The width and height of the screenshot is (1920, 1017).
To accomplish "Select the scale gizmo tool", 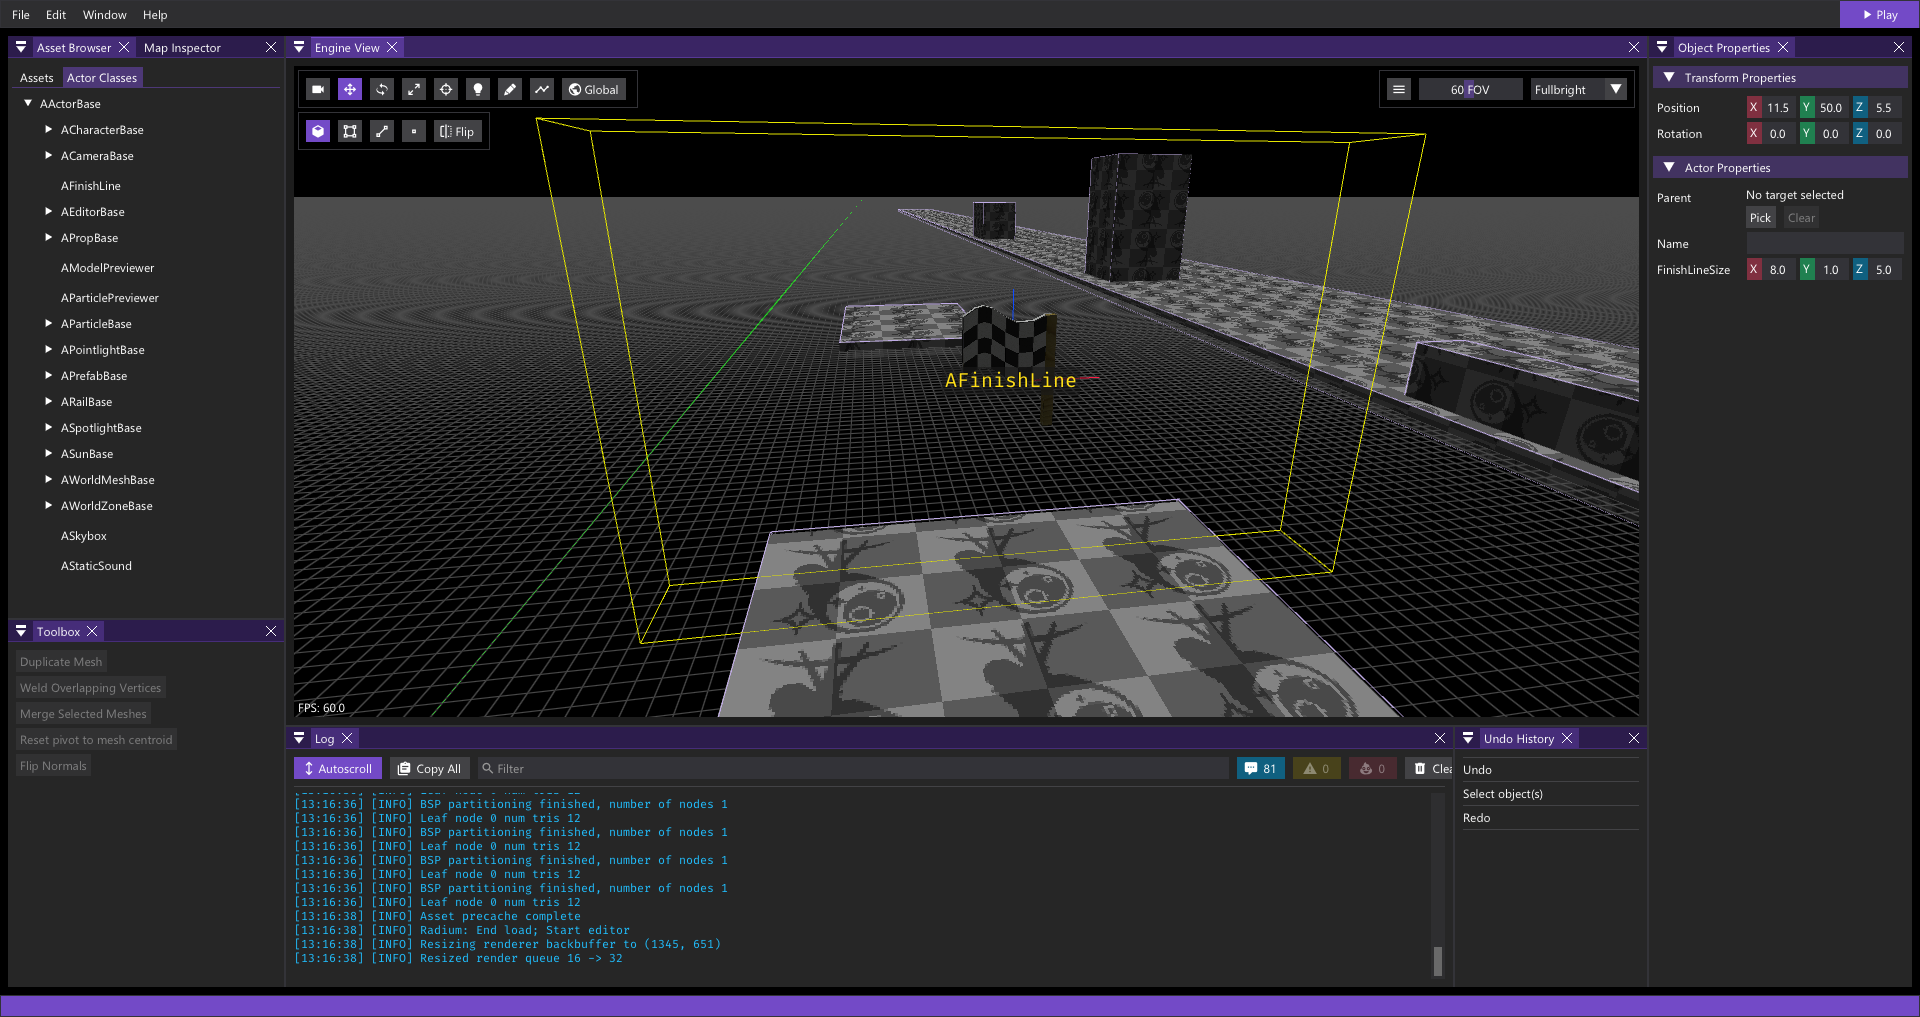I will tap(414, 90).
